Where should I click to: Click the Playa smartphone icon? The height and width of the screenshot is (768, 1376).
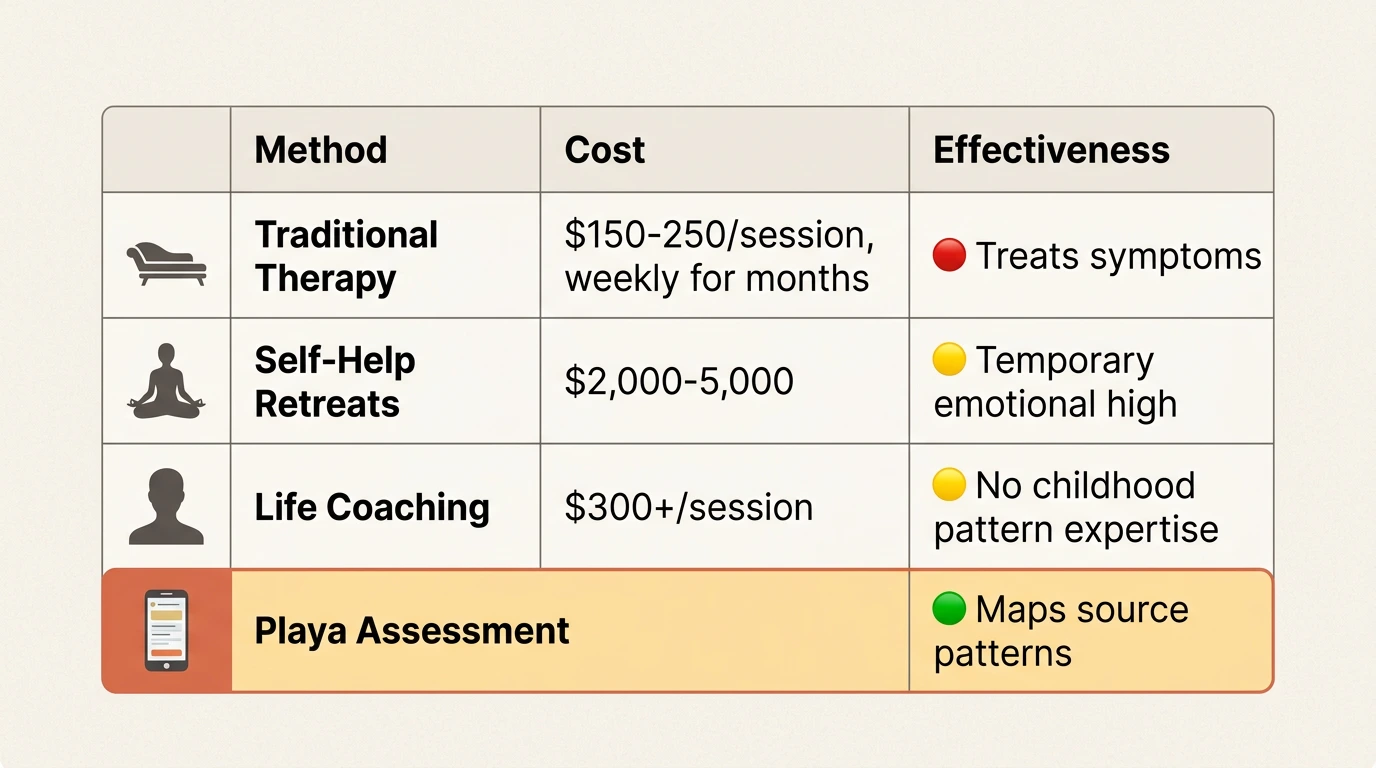(166, 630)
